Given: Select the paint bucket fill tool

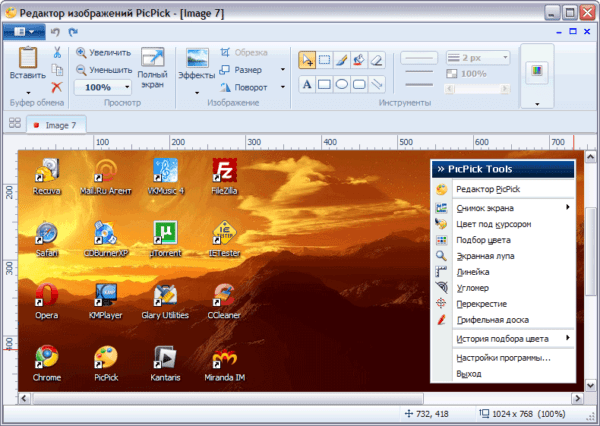Looking at the screenshot, I should click(359, 60).
